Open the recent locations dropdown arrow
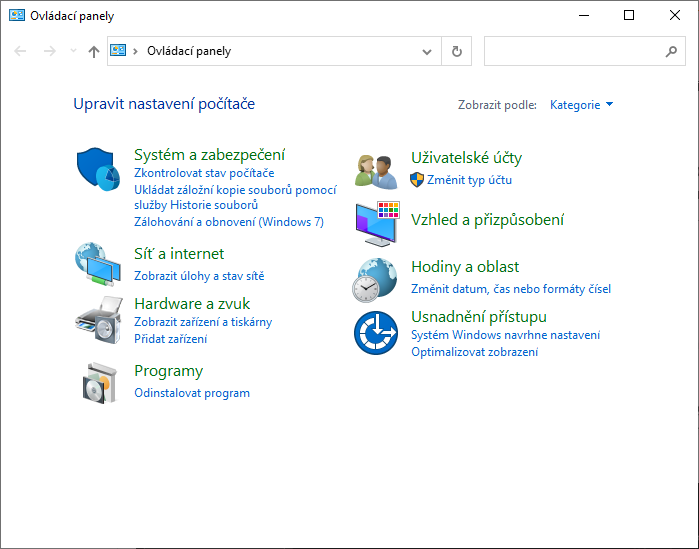The width and height of the screenshot is (699, 549). click(x=74, y=51)
